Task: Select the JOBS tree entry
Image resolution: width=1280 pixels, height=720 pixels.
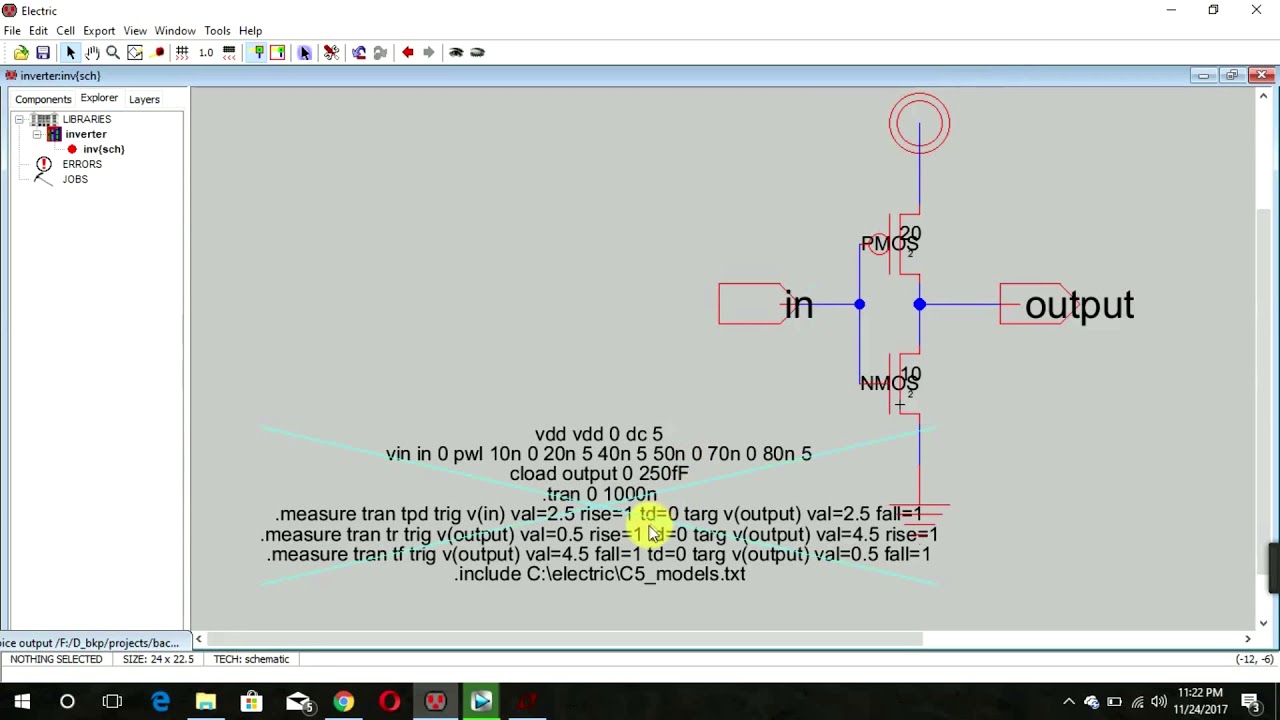Action: click(x=75, y=179)
